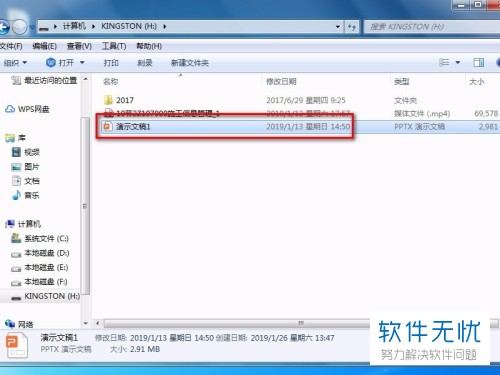The image size is (500, 375).
Task: Open the 编辑(E) menu
Action: (x=44, y=46)
